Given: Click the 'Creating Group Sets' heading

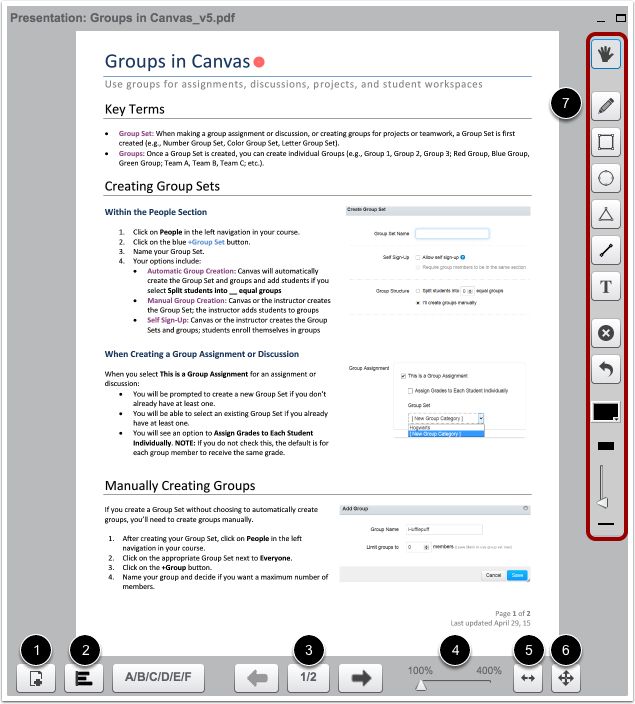Looking at the screenshot, I should 162,186.
